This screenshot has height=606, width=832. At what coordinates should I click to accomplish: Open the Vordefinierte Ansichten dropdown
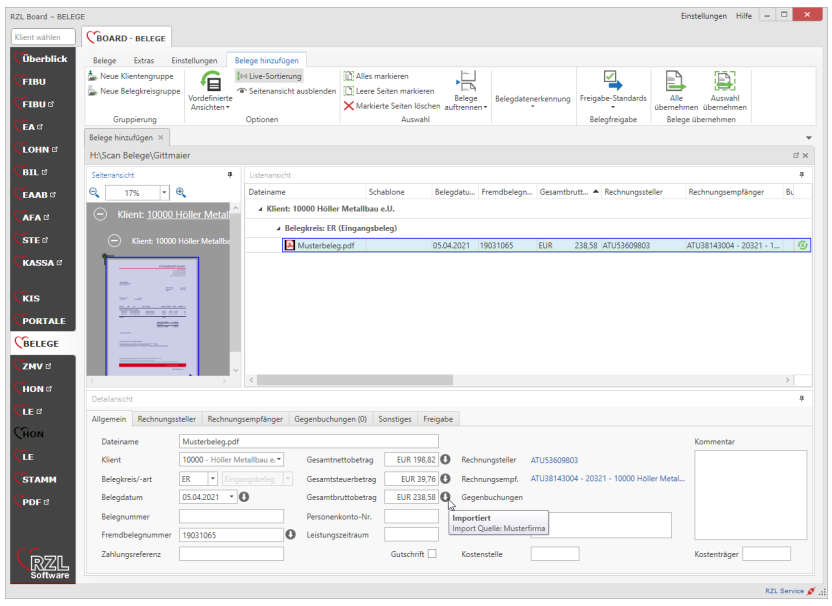[209, 100]
